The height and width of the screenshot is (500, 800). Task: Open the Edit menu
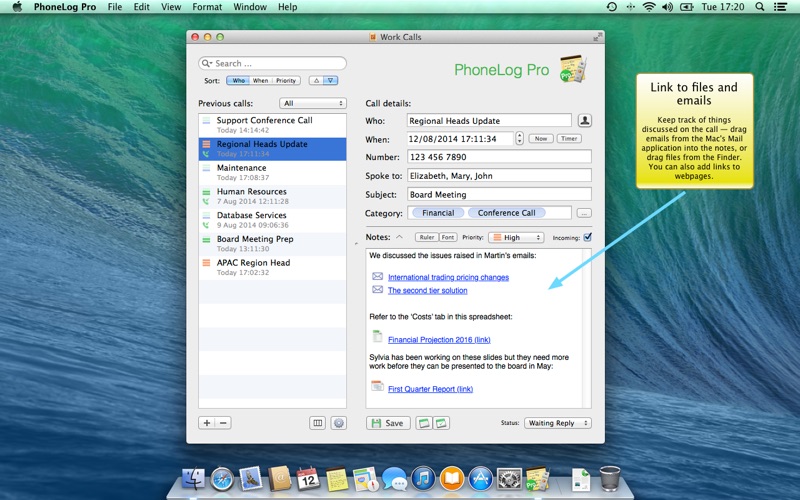click(141, 7)
